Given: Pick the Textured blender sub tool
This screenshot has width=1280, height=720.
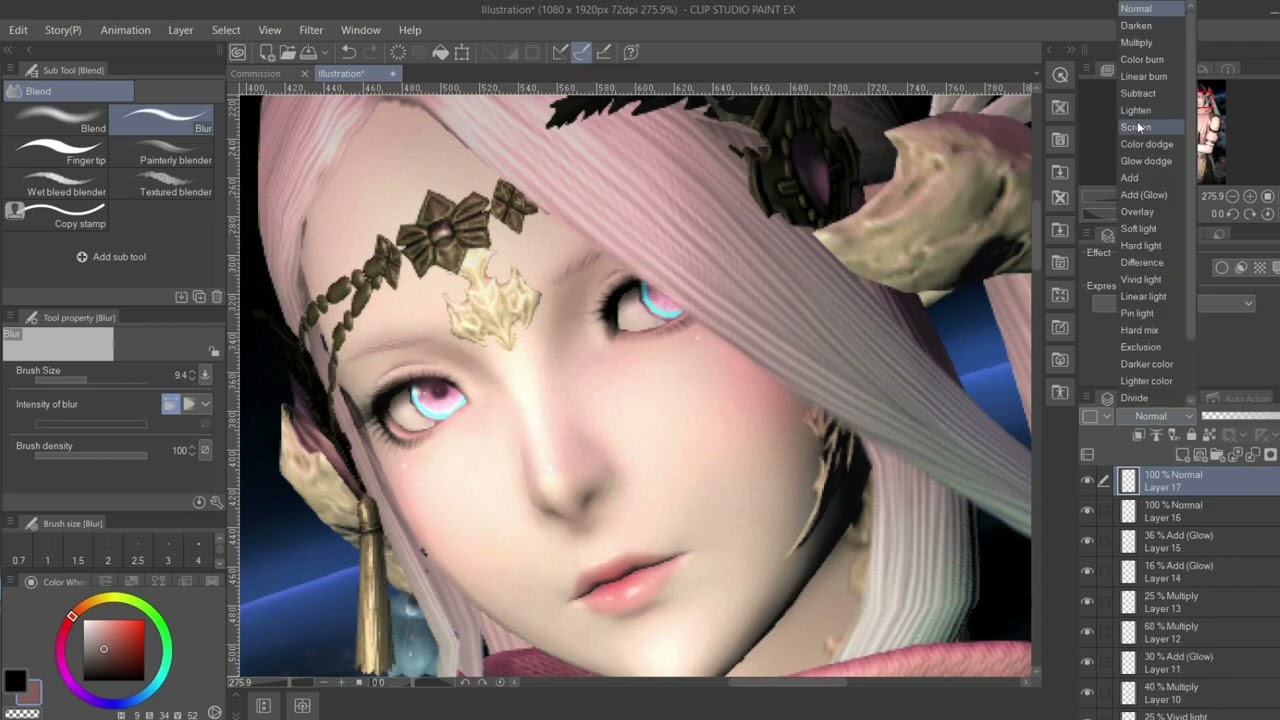Looking at the screenshot, I should (161, 184).
